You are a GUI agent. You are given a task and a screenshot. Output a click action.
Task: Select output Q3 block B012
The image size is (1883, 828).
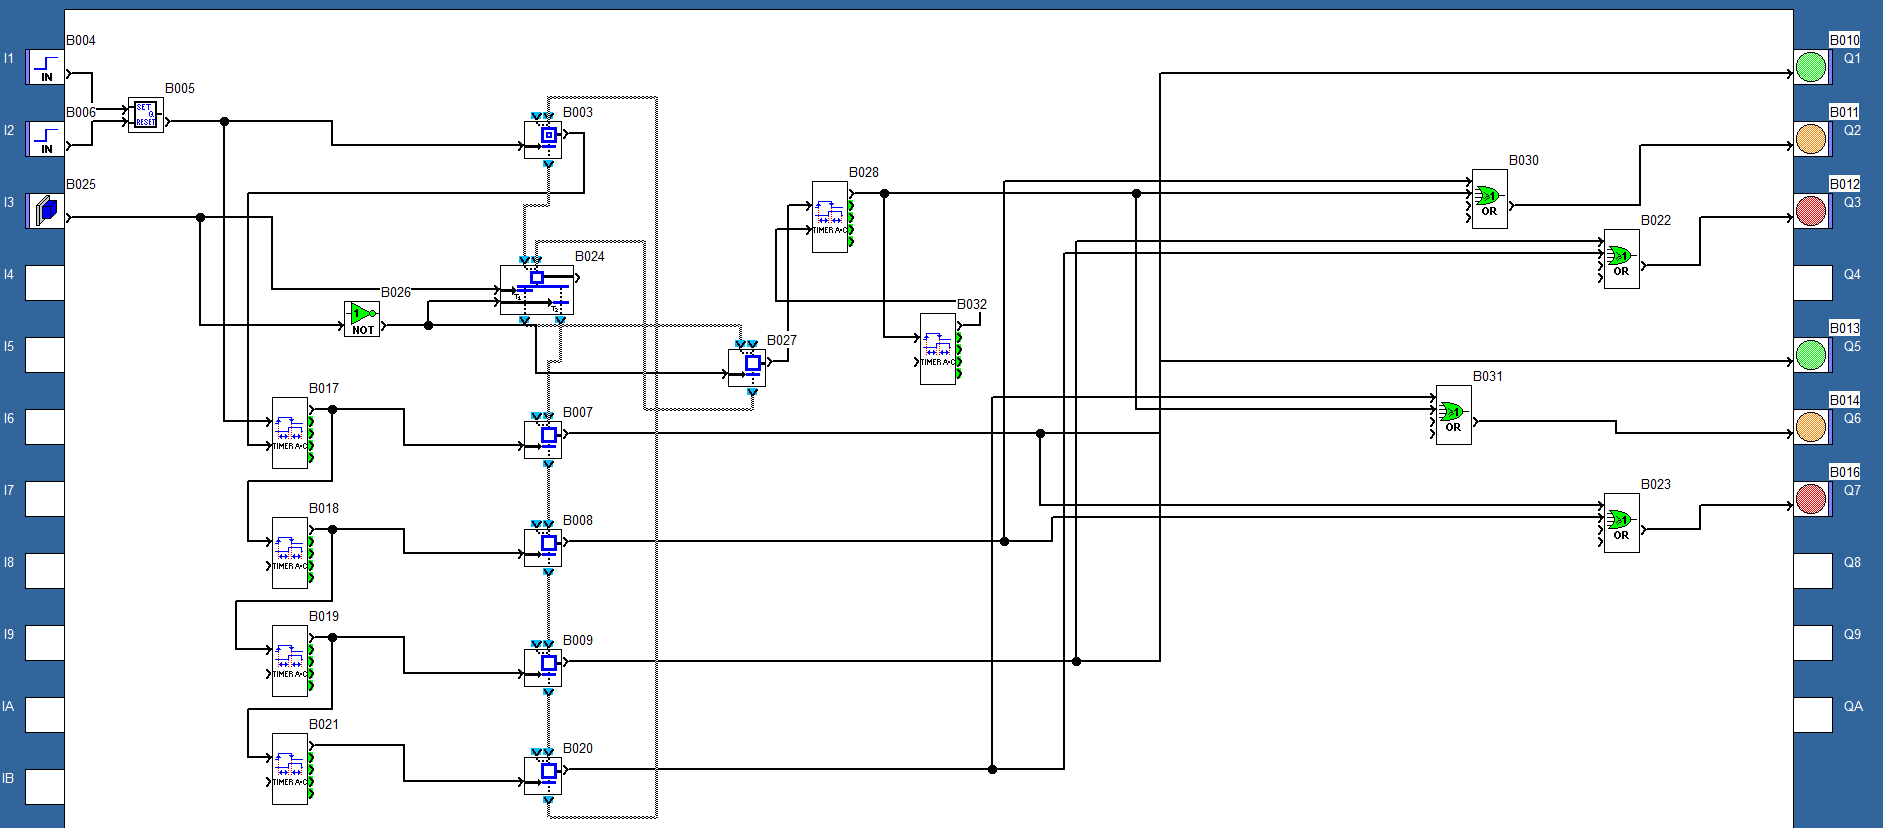(1812, 211)
